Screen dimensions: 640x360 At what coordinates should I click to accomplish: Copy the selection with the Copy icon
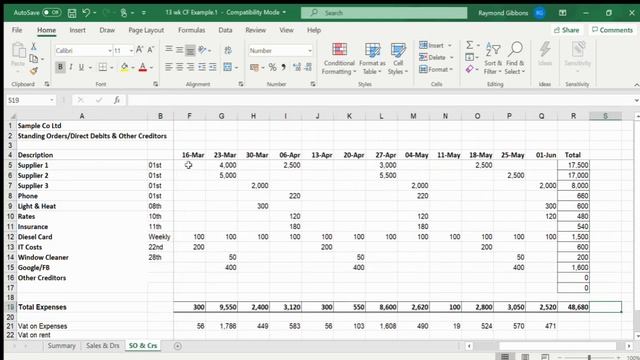coord(34,59)
